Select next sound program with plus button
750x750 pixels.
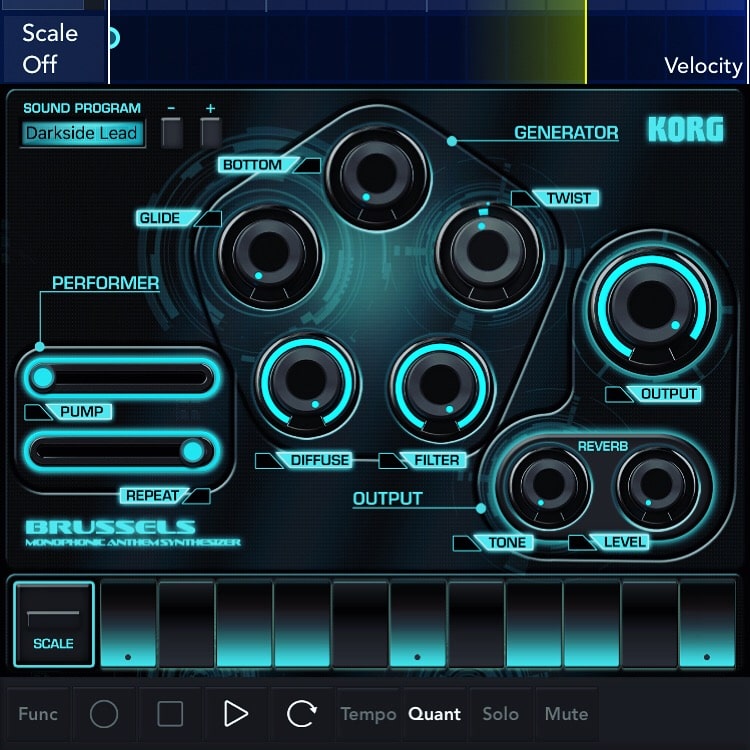coord(210,132)
